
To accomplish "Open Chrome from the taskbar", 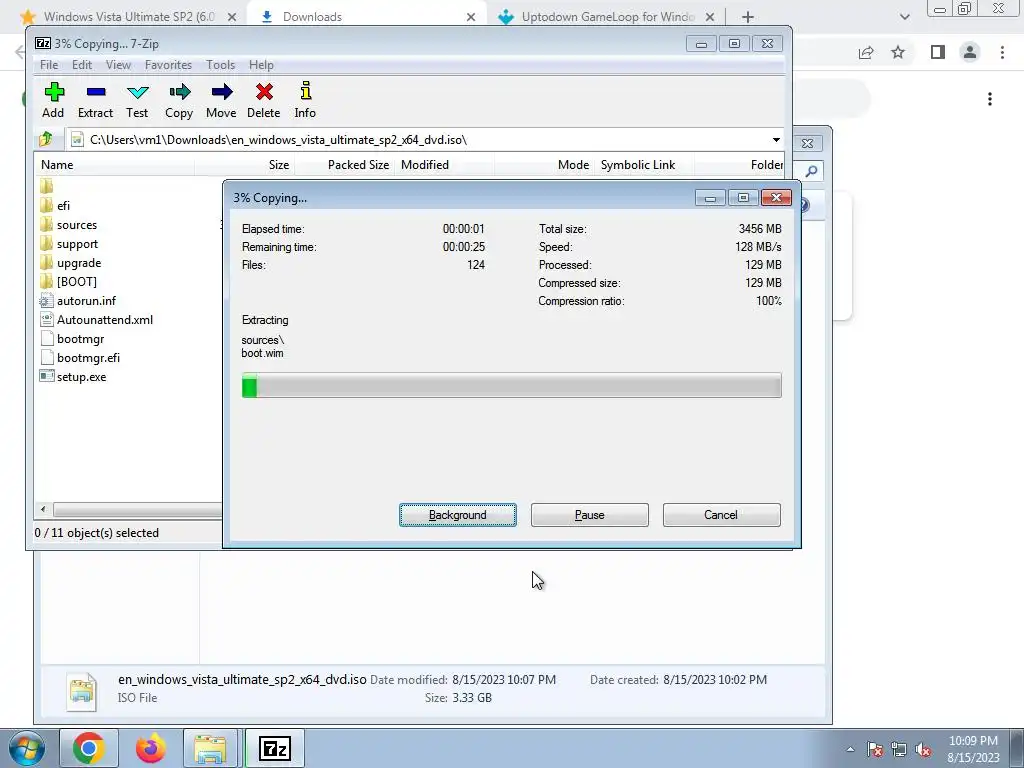I will [89, 748].
